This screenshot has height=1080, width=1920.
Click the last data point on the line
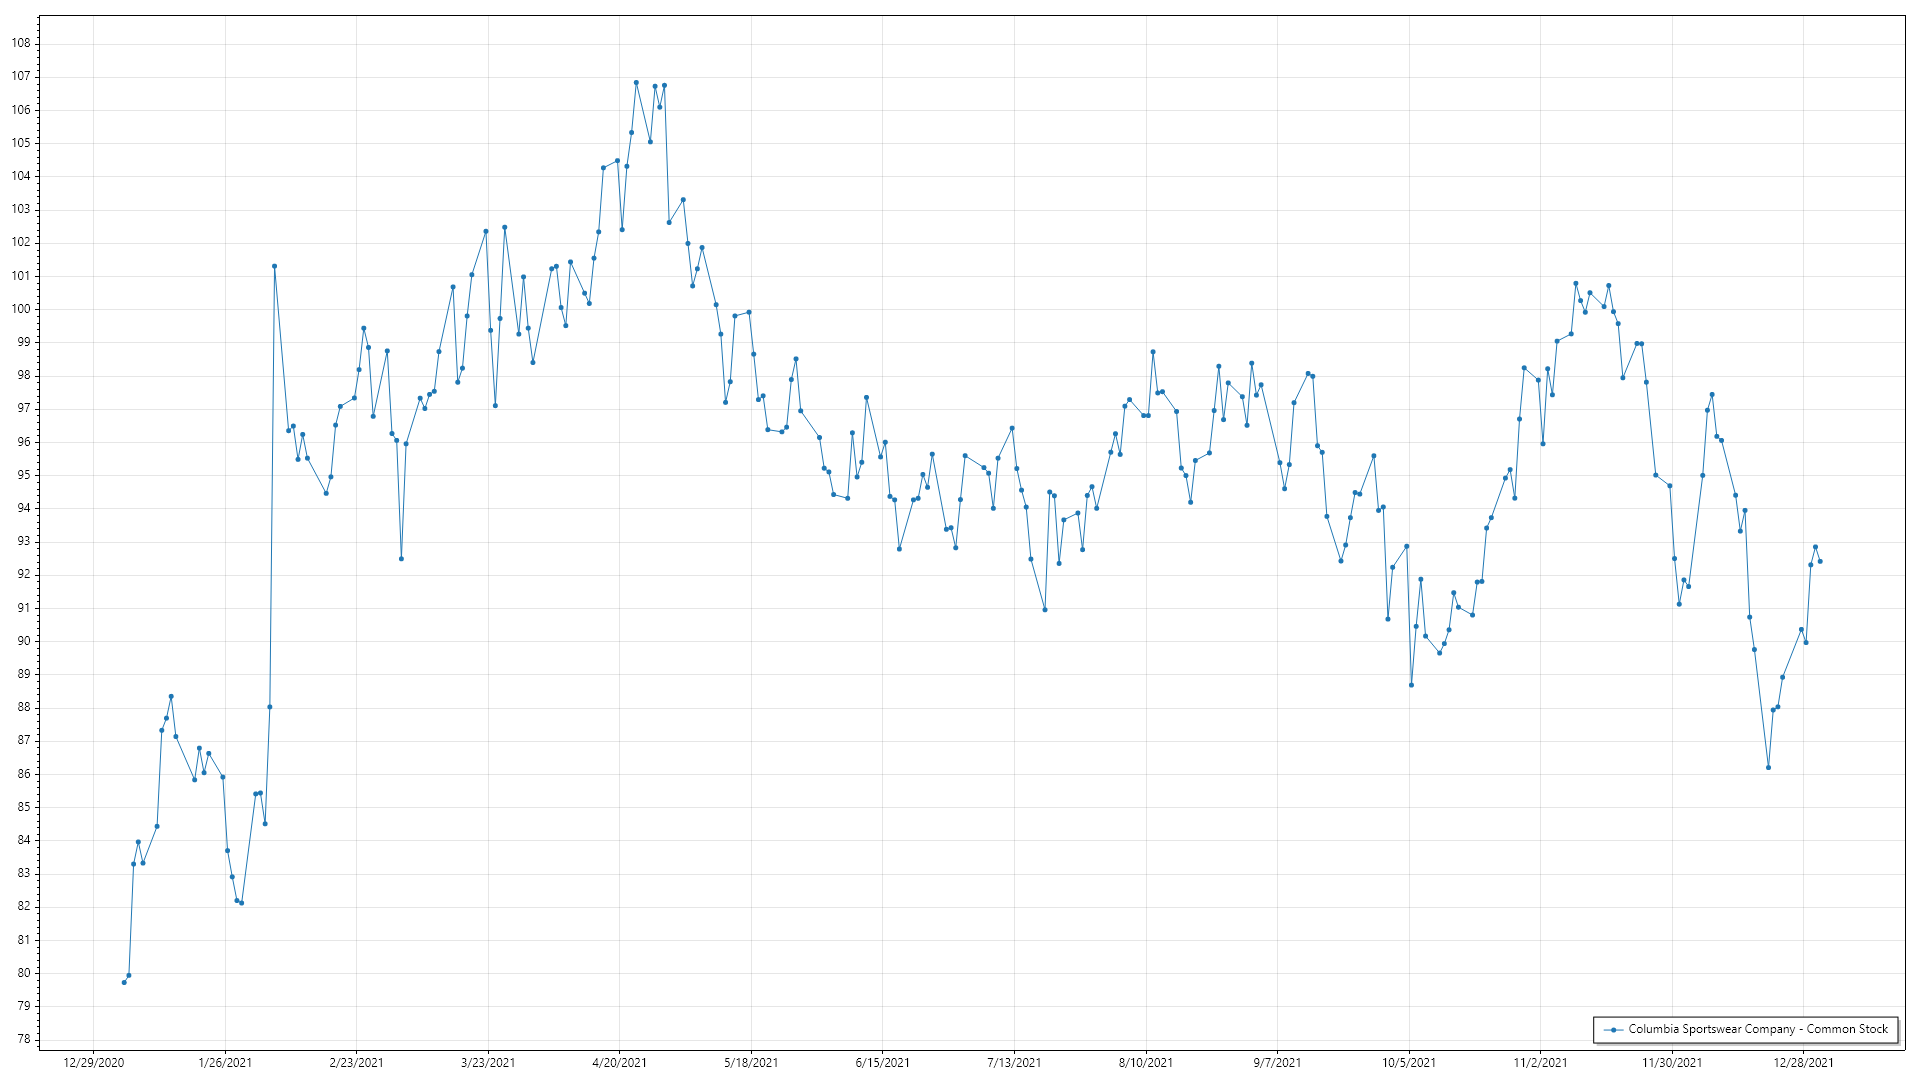click(1820, 561)
